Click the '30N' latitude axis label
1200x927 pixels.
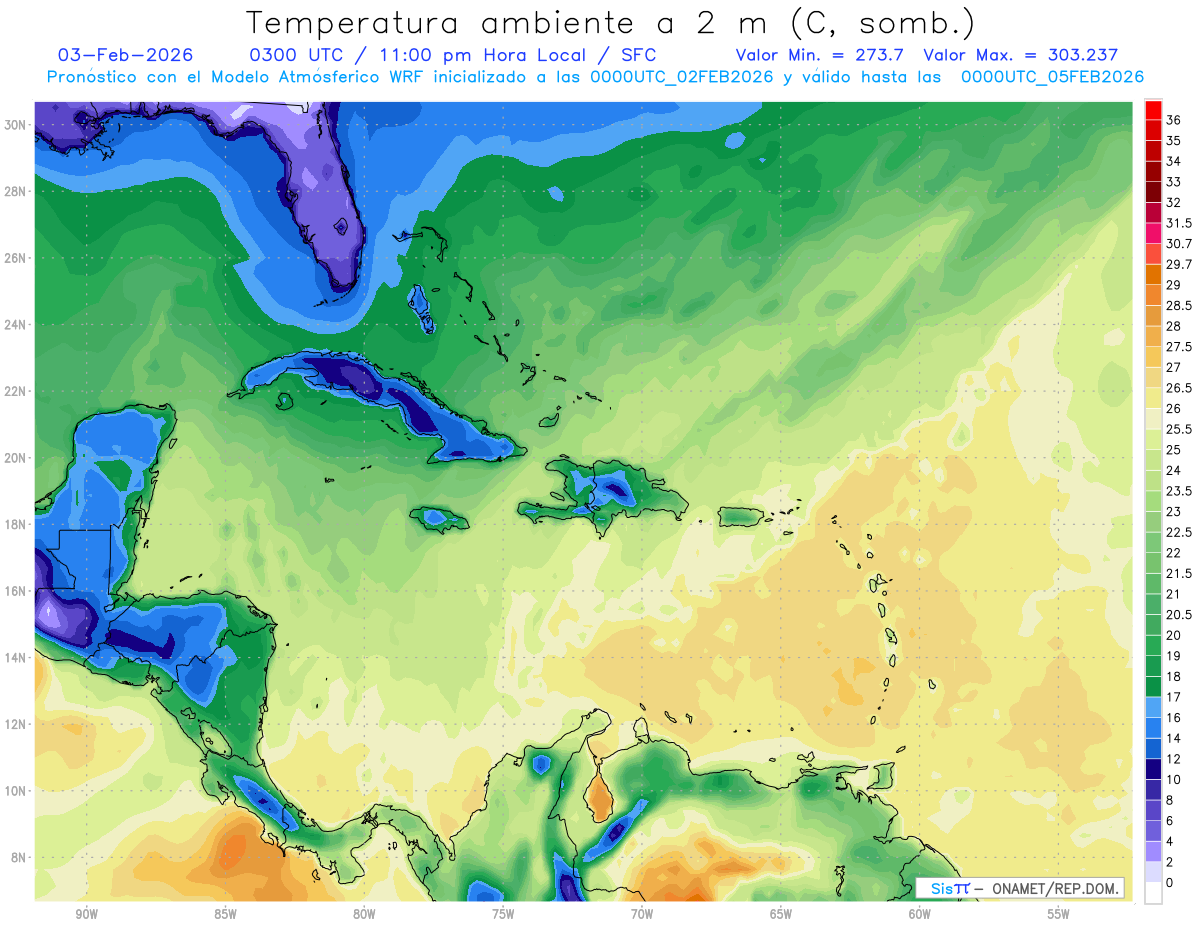[17, 124]
